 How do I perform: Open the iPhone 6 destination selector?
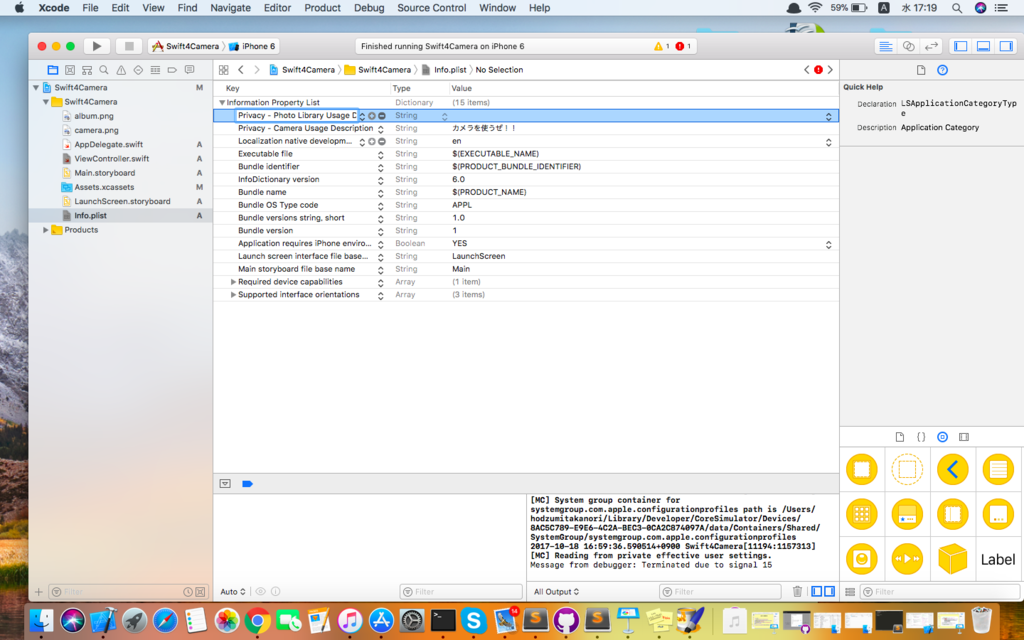point(252,46)
